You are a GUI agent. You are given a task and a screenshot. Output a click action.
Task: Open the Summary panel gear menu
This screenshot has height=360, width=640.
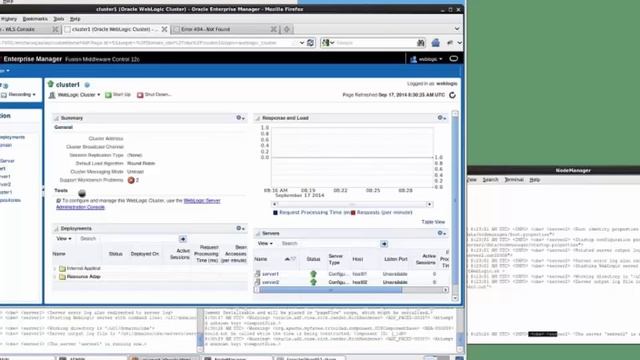pyautogui.click(x=240, y=118)
